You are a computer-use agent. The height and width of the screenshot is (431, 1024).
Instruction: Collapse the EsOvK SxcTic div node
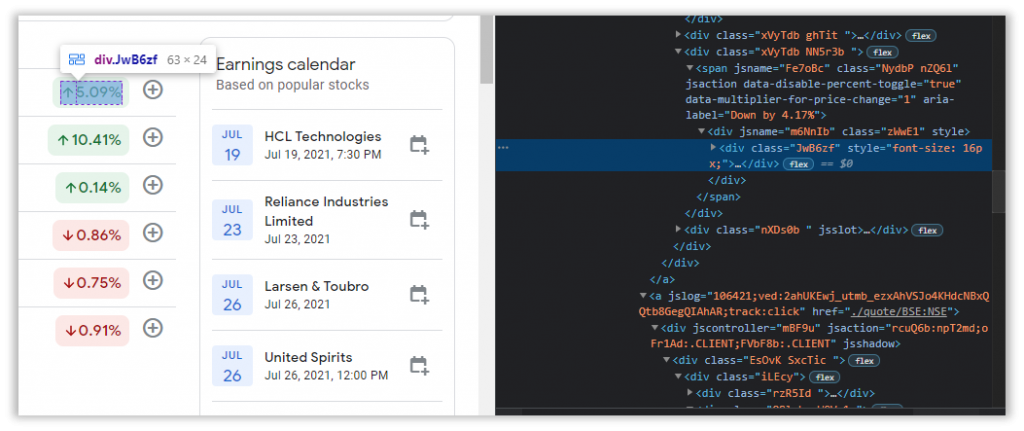667,360
